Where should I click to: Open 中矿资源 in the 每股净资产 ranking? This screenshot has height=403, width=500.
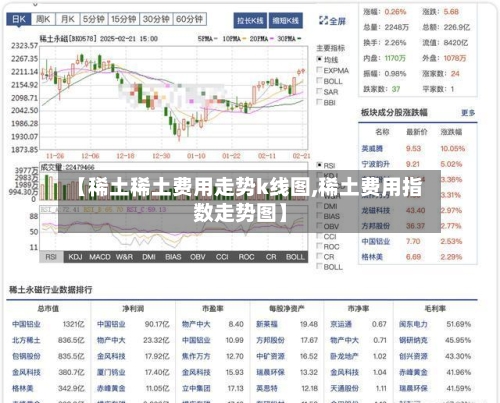click(270, 356)
